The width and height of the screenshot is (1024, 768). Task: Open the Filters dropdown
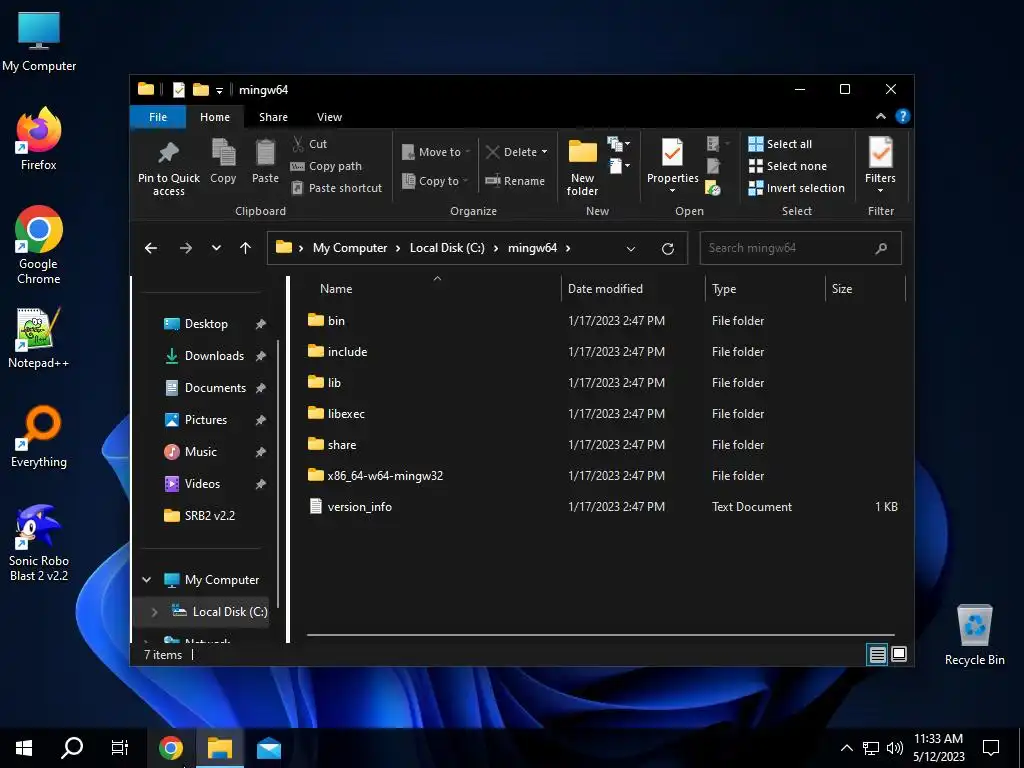point(880,167)
